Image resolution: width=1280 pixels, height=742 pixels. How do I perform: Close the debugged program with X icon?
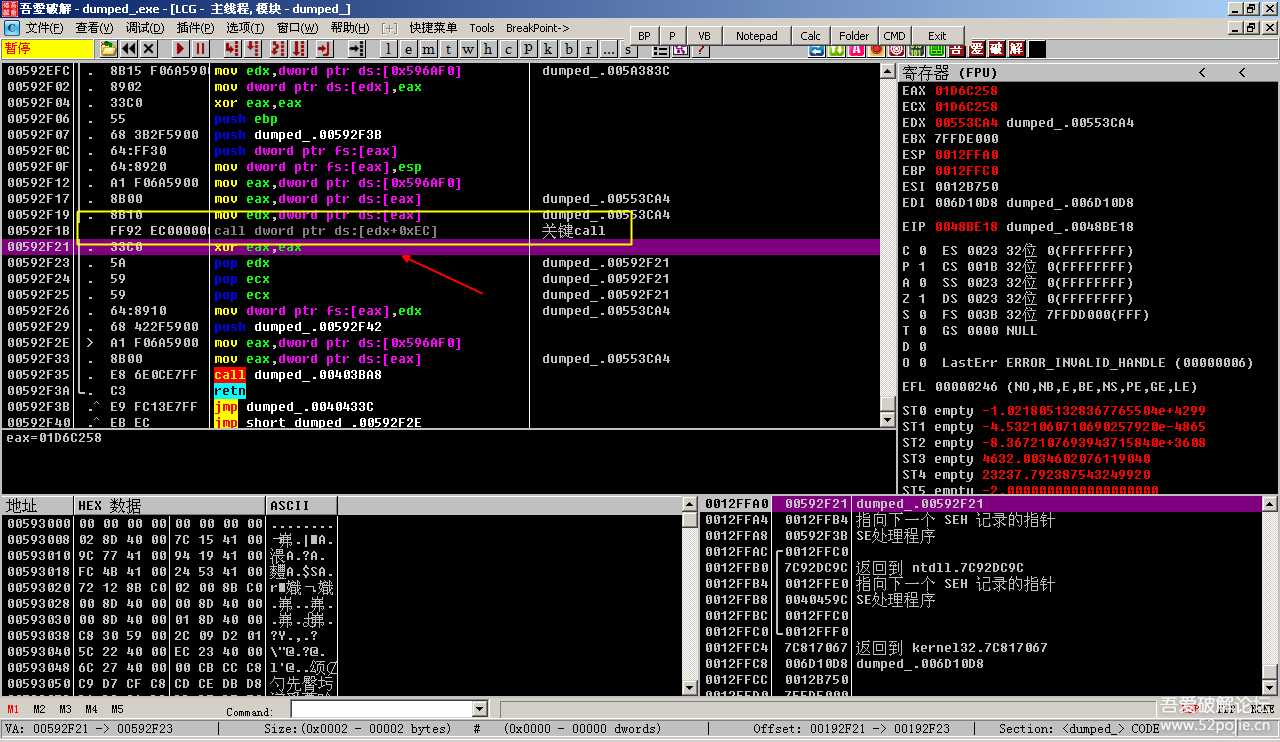pyautogui.click(x=149, y=49)
